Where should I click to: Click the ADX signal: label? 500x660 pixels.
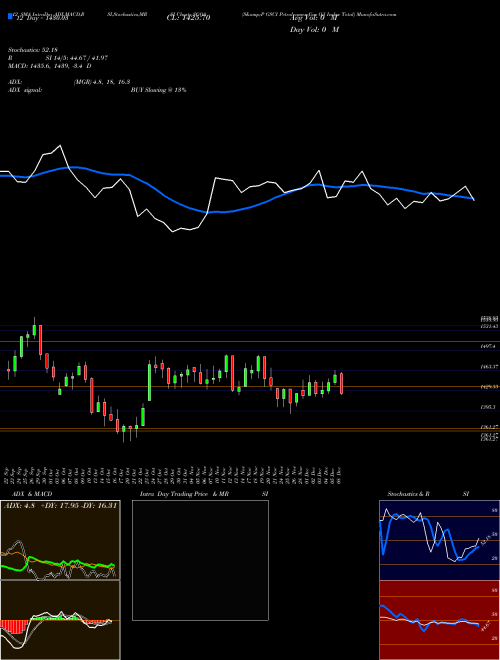(25, 90)
